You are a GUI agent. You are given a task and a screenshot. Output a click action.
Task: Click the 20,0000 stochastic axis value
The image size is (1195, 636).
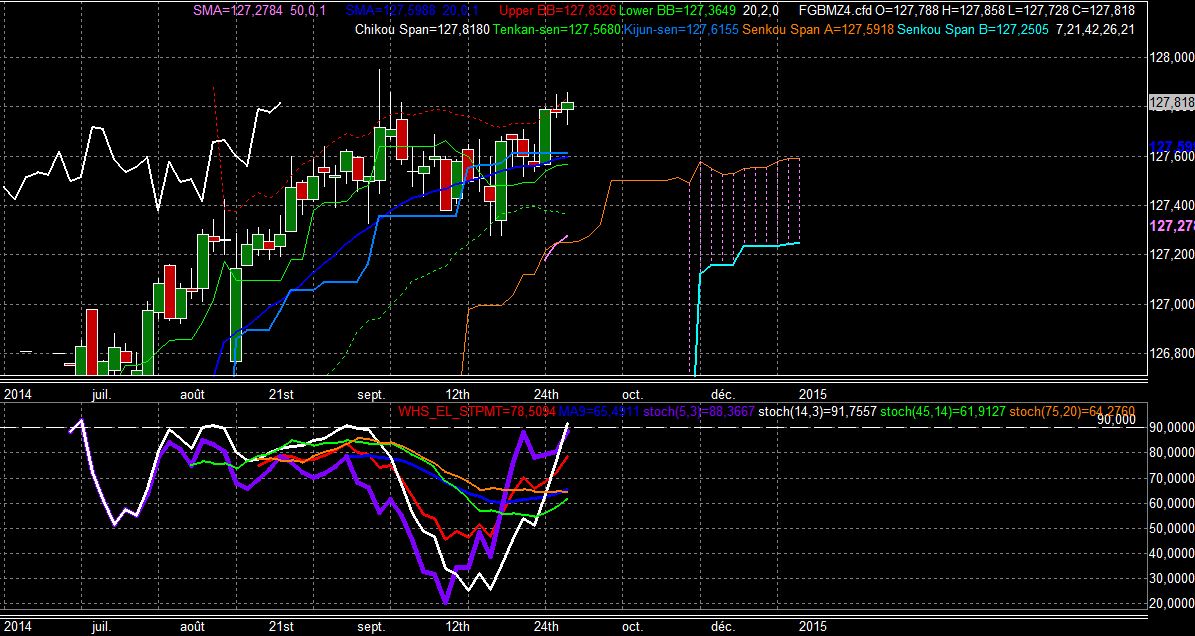point(1171,604)
